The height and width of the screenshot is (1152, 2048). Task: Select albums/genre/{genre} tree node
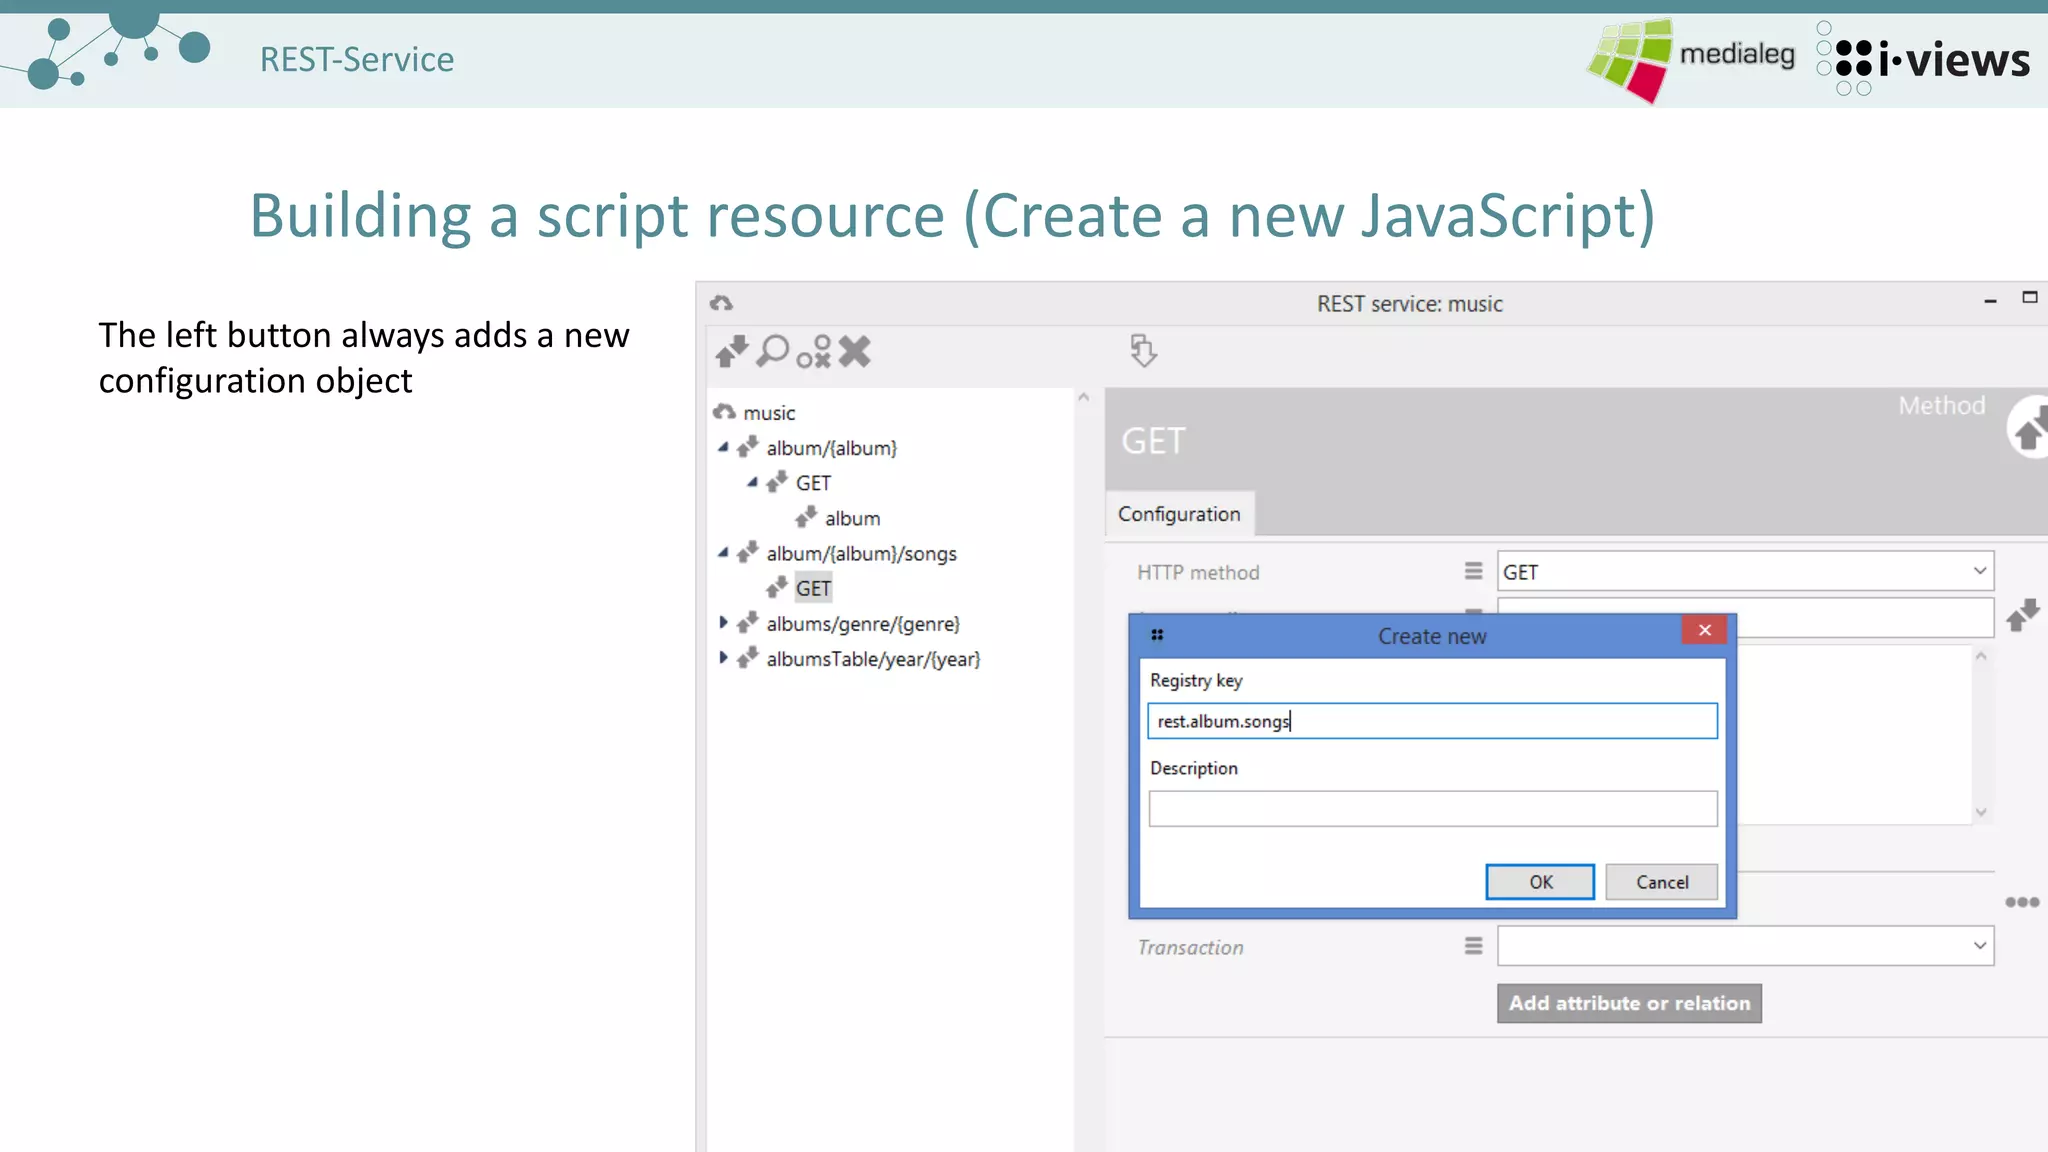(x=863, y=624)
